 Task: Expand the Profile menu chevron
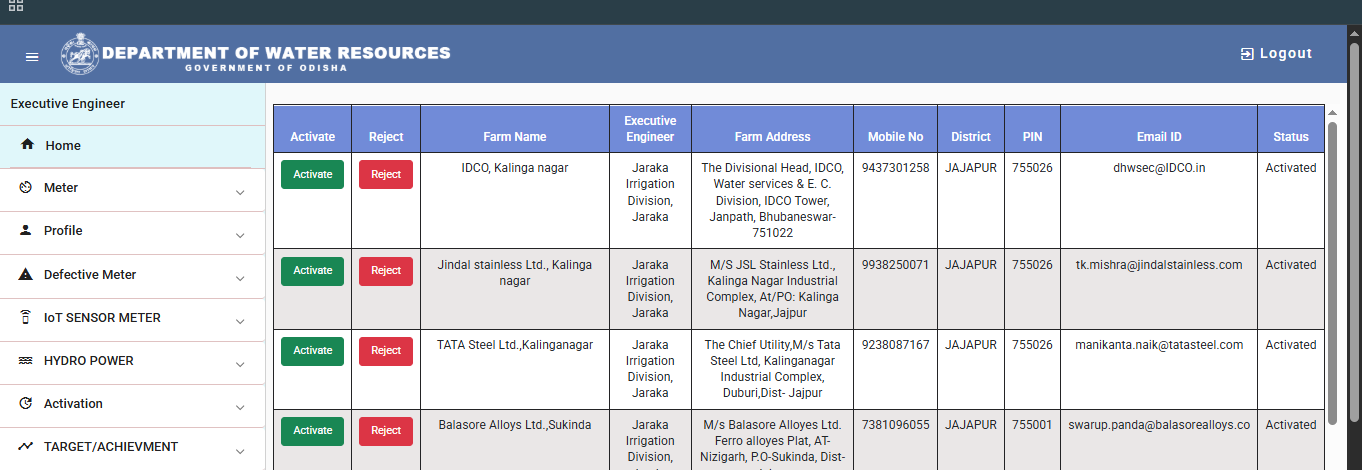pos(240,236)
